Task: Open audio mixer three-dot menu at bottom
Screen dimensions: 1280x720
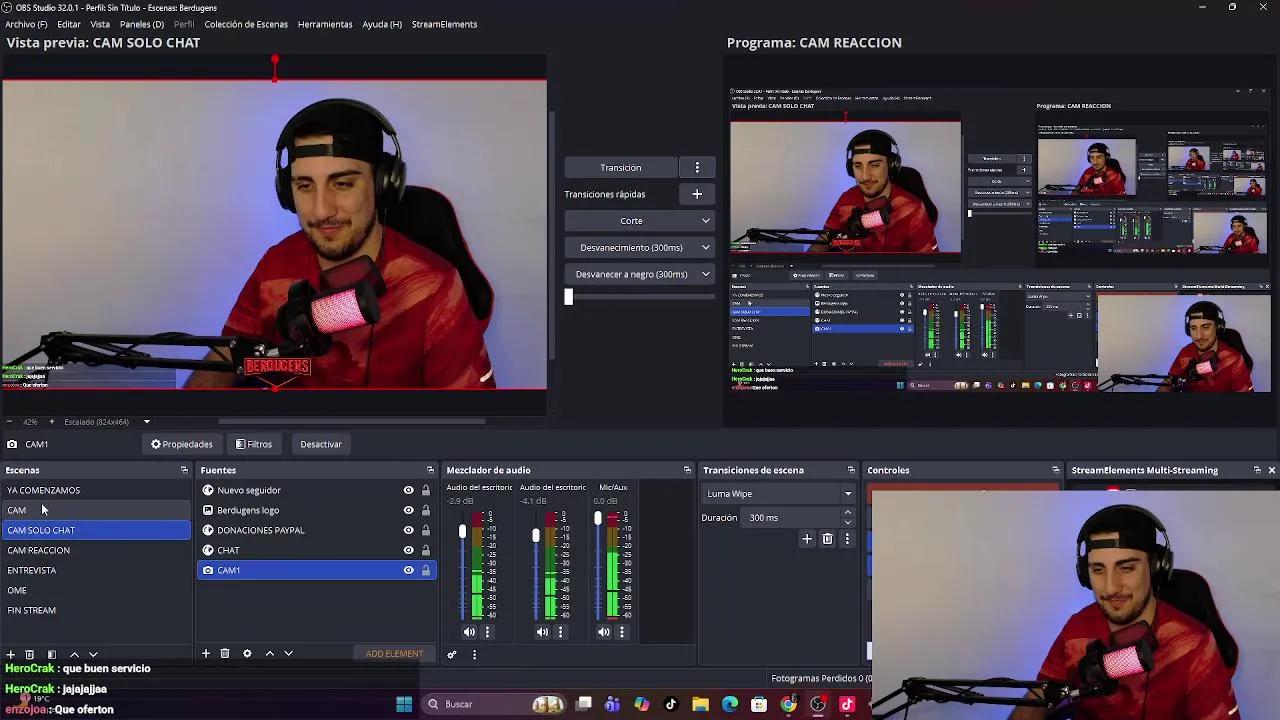Action: (x=474, y=654)
